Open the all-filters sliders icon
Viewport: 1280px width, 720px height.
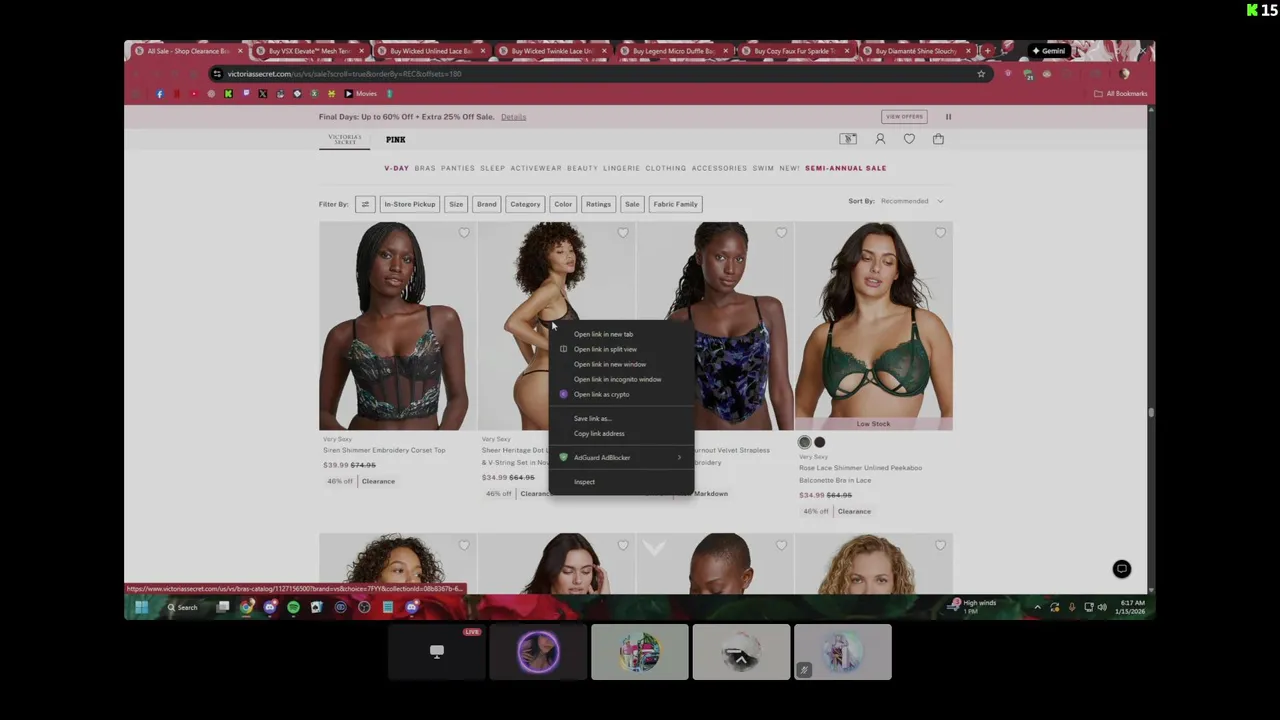[365, 204]
